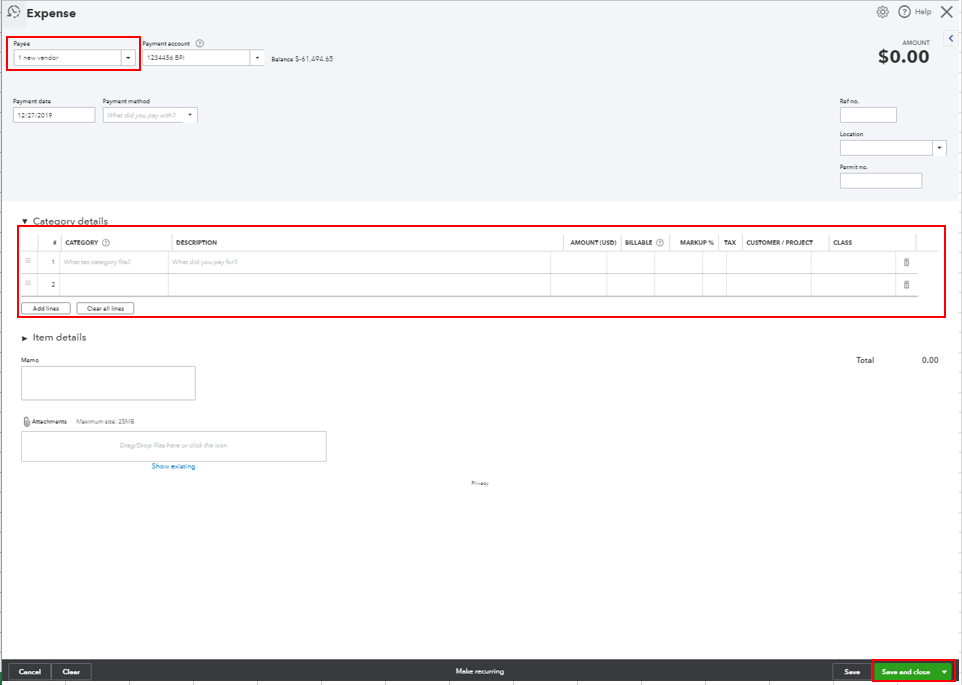Screen dimensions: 962x685
Task: Click the Ref no. input field
Action: pos(868,115)
